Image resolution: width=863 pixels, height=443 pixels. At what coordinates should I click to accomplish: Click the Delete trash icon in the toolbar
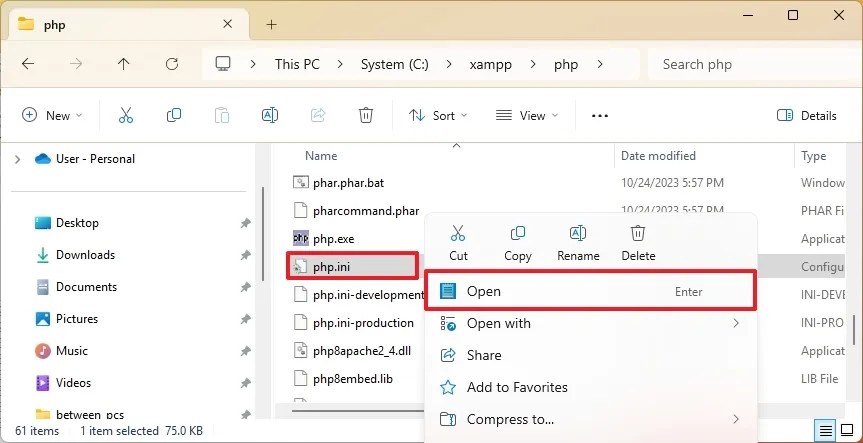366,115
